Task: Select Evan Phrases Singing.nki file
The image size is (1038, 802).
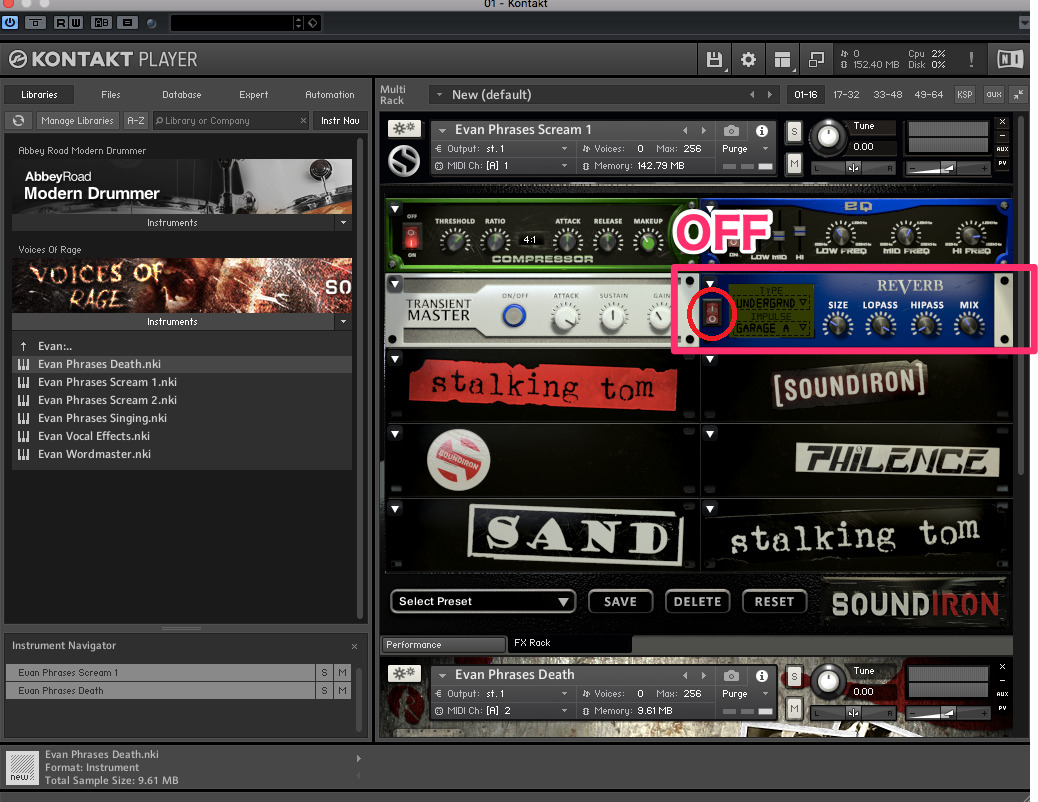Action: click(x=102, y=418)
